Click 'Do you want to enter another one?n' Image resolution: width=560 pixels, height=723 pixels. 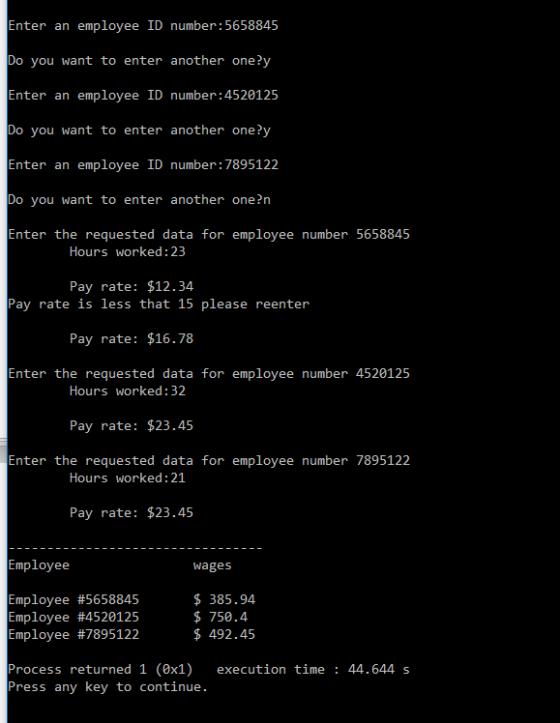point(139,200)
